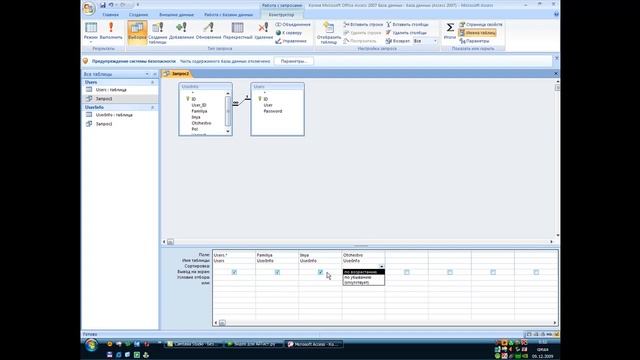Choose the Перекрестный crosstab query type
640x360 pixels.
[238, 32]
